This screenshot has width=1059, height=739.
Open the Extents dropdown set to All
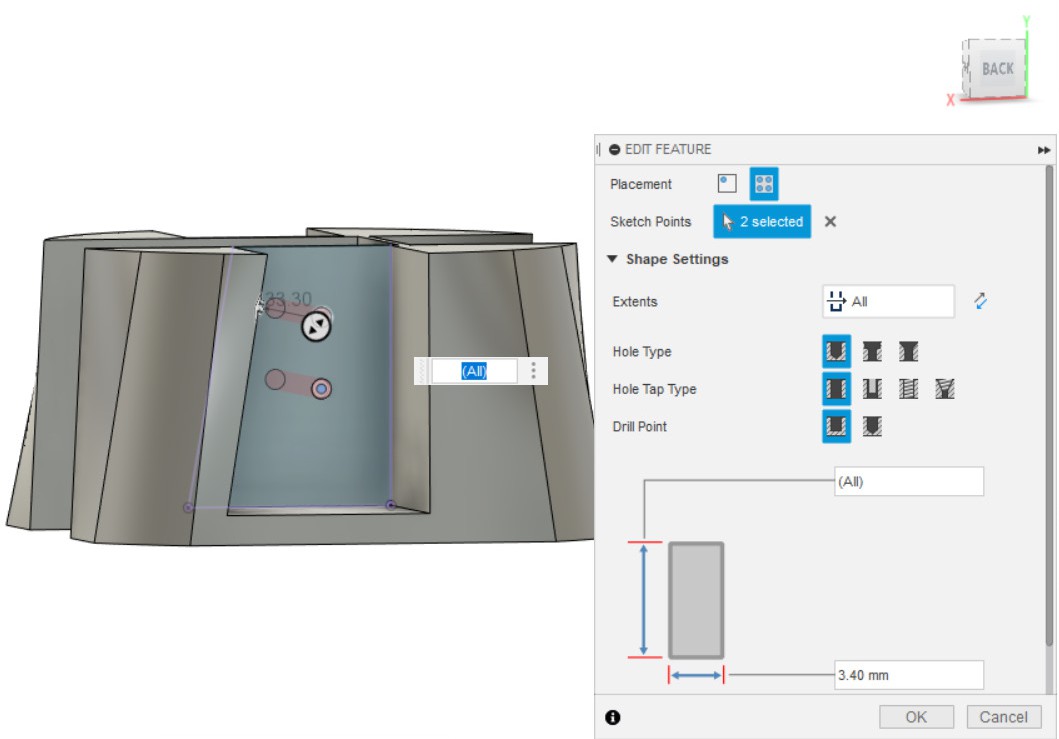pos(888,301)
